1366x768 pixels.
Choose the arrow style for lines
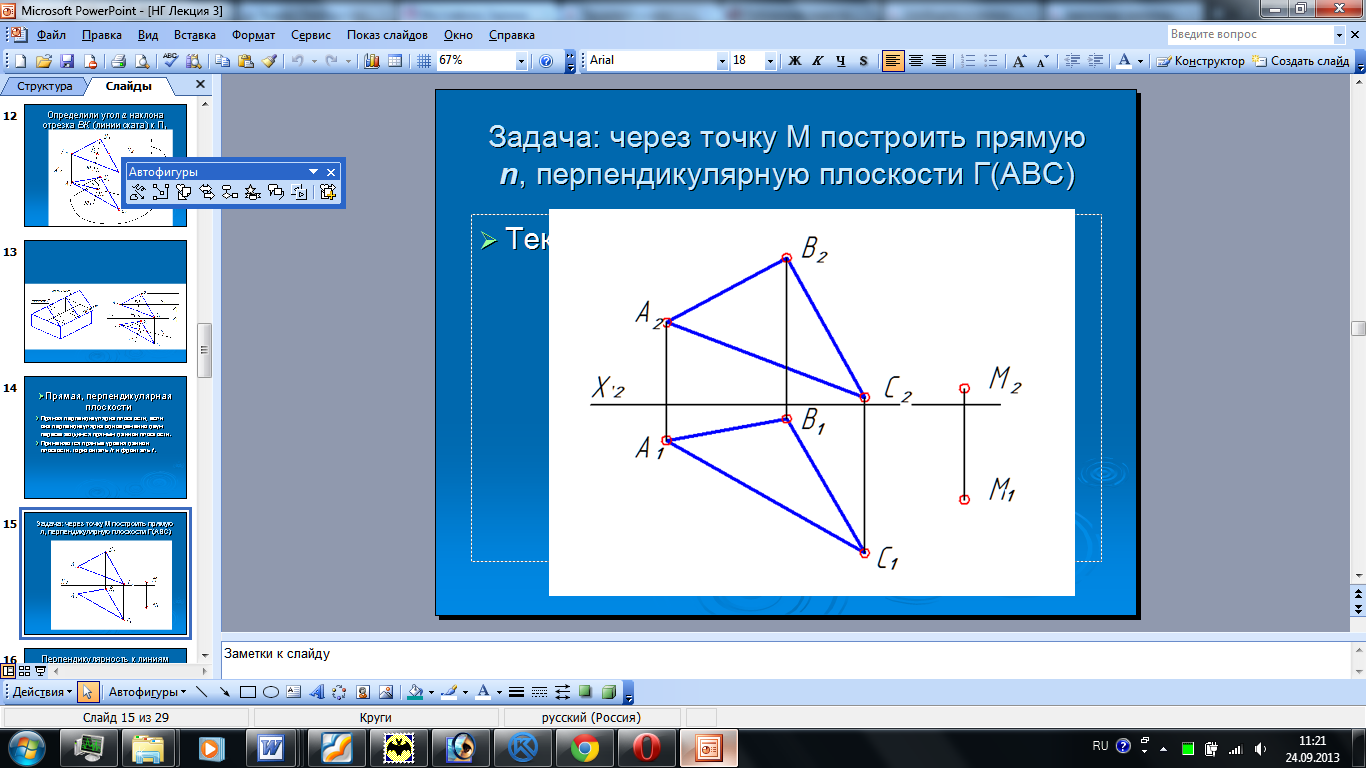pos(562,692)
